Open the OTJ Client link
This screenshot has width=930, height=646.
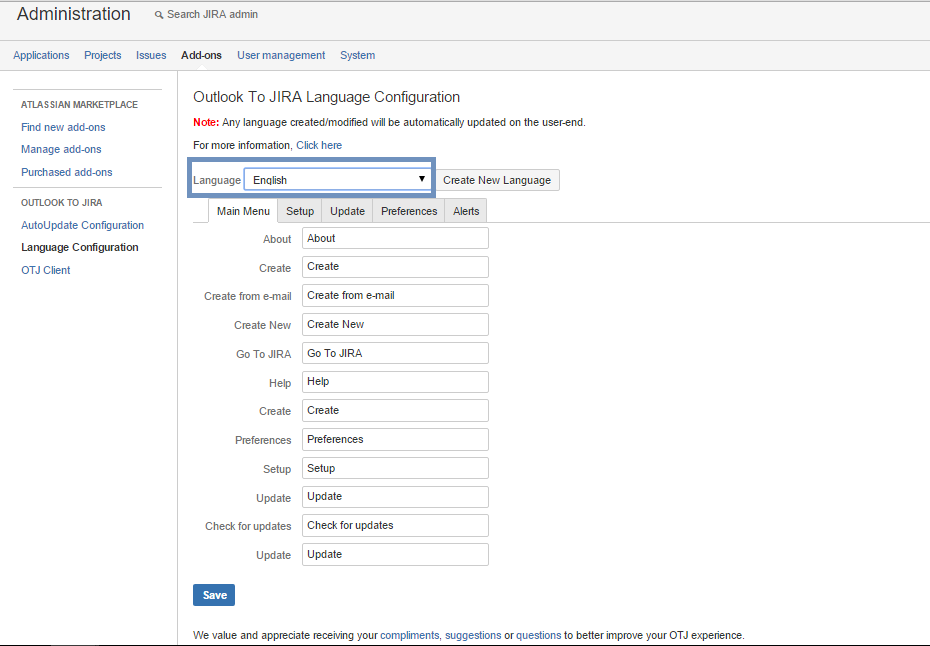[46, 270]
